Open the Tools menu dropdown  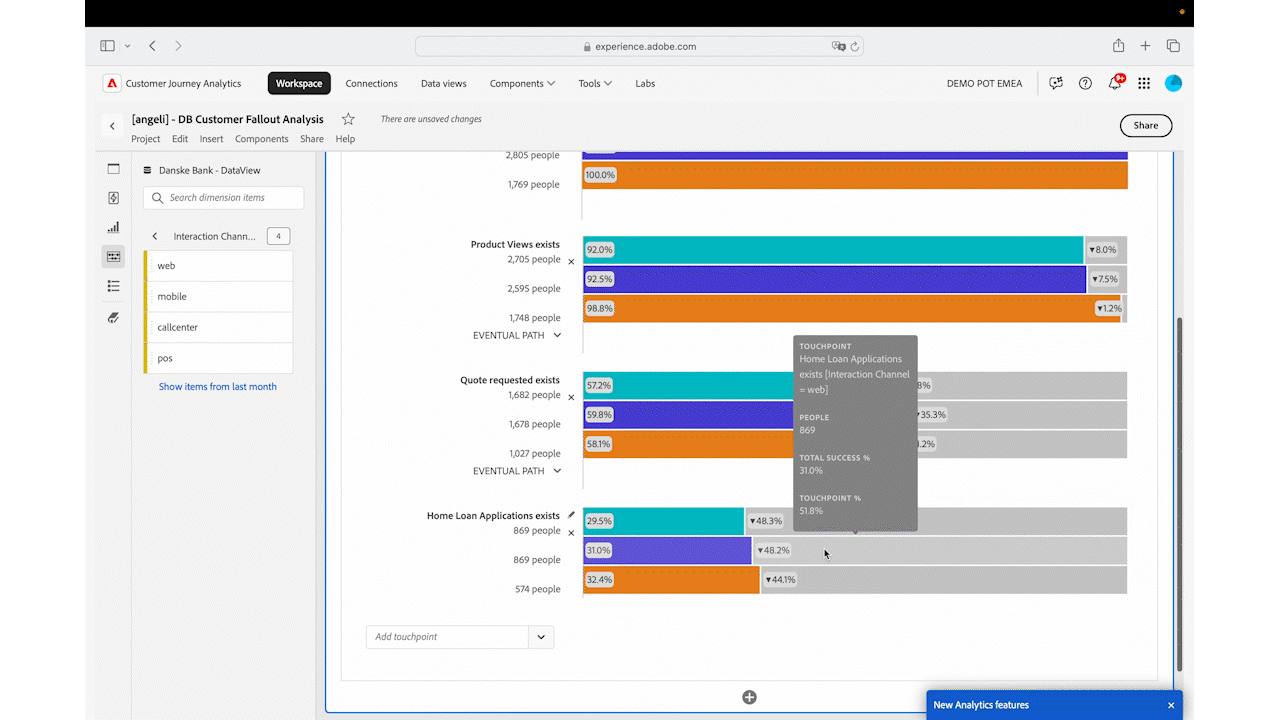click(x=595, y=84)
